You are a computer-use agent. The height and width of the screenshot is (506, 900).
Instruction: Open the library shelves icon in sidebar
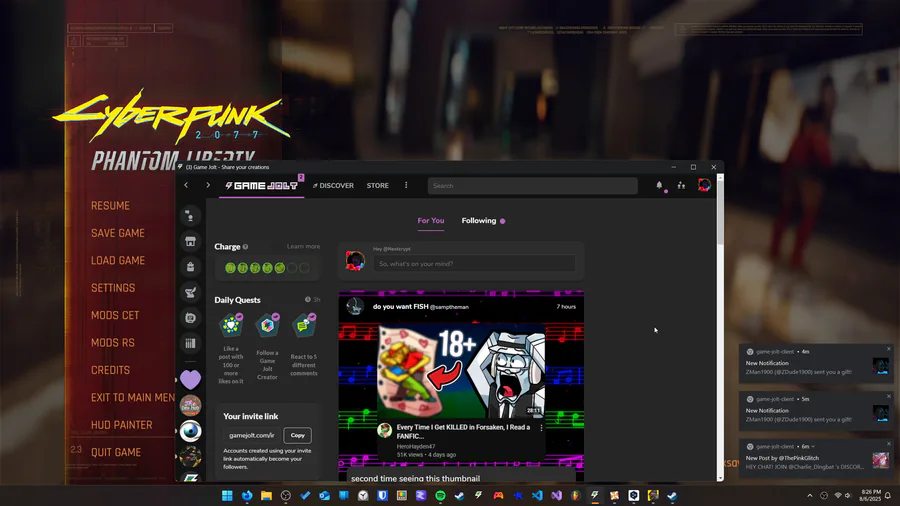pos(191,343)
